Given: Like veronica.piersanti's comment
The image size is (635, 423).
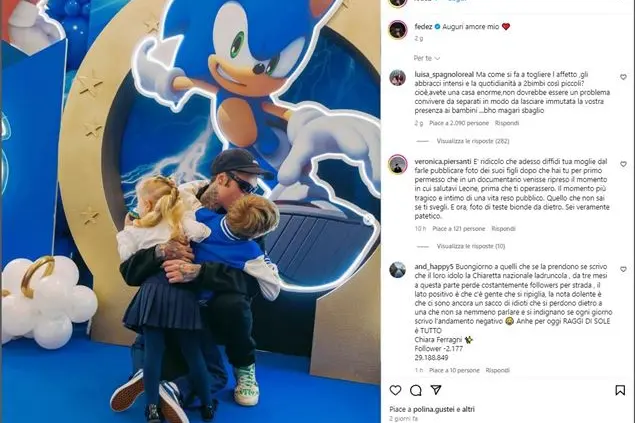Looking at the screenshot, I should pos(623,164).
